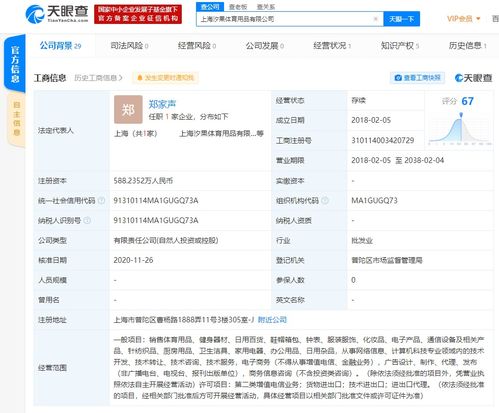This screenshot has height=413, width=499.
Task: Switch to the 公司背景 tab
Action: pyautogui.click(x=60, y=46)
